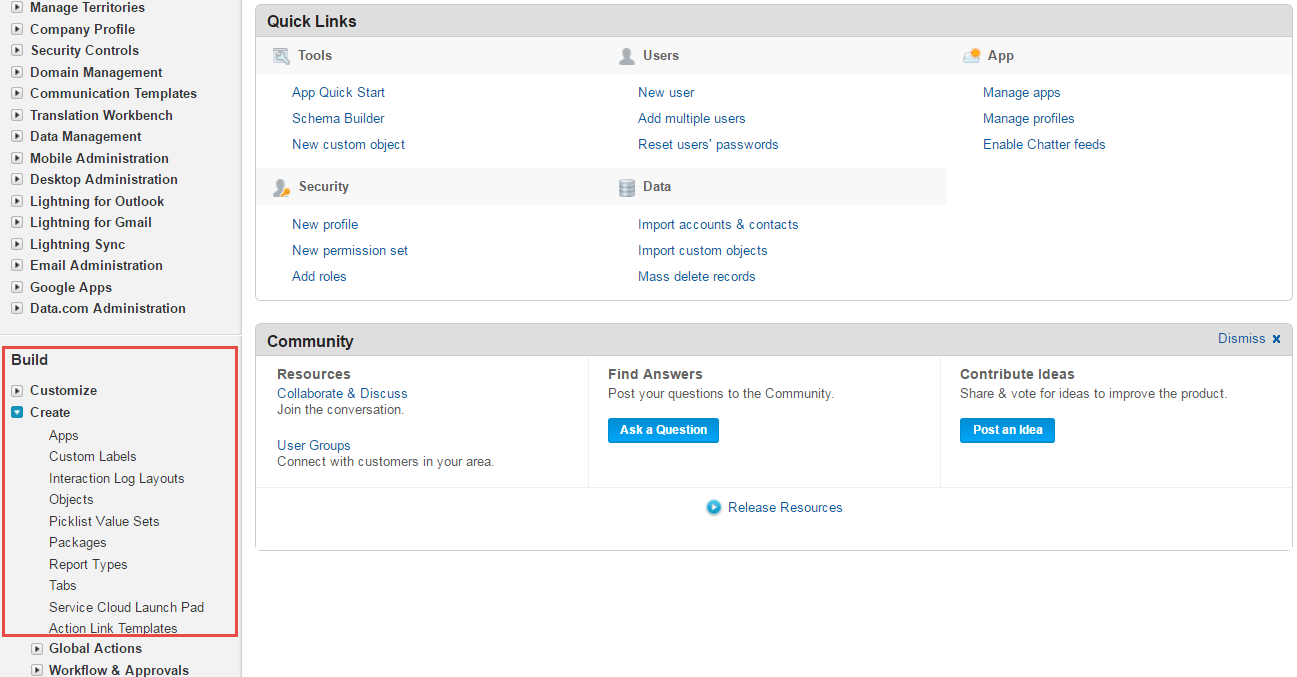Expand Security Controls in the sidebar
1297x677 pixels.
[17, 50]
